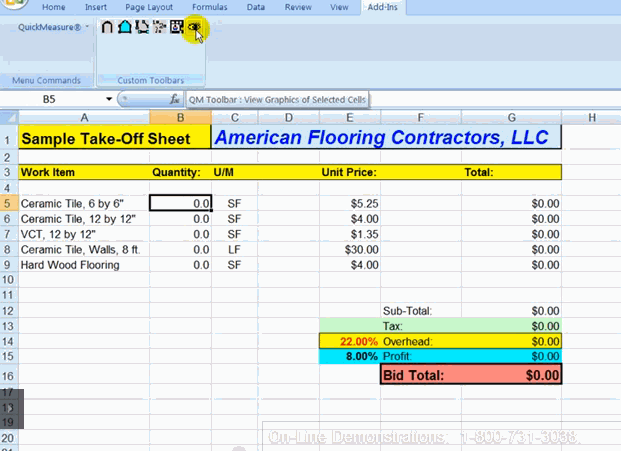
Task: Click the arch-shaped QuickMeasure toolbar icon
Action: (x=107, y=27)
